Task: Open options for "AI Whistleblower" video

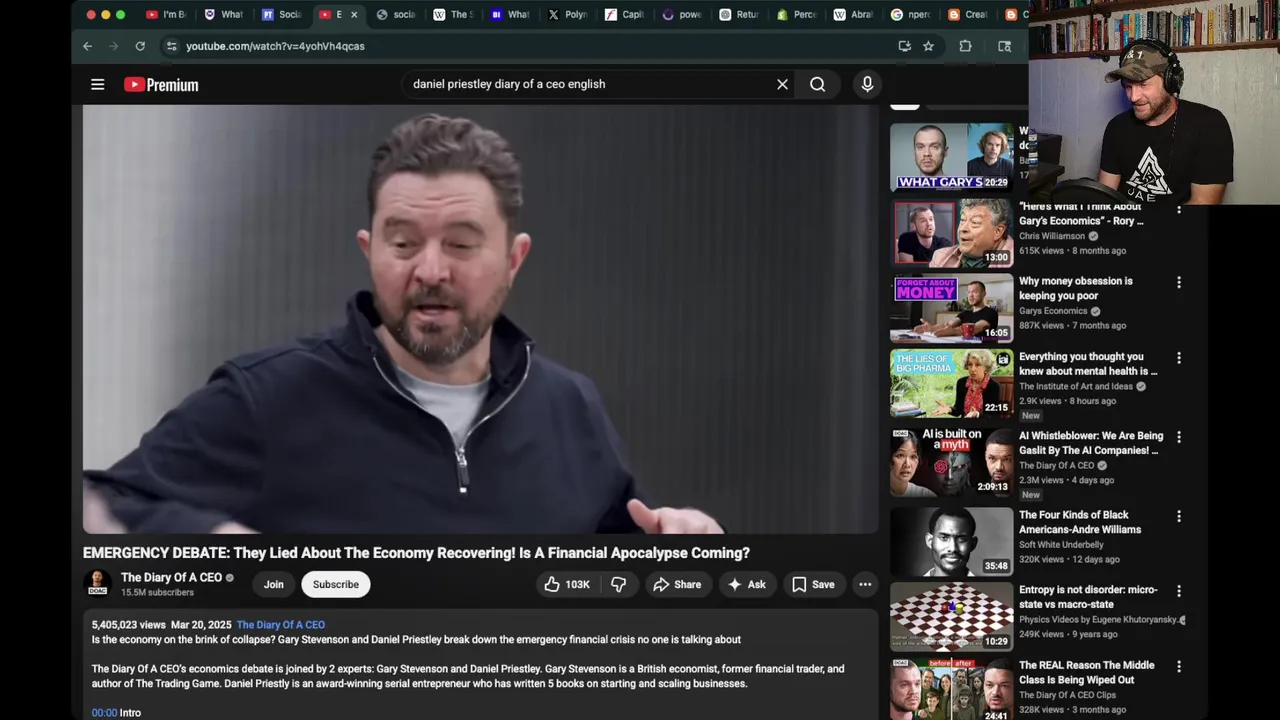Action: click(1179, 437)
